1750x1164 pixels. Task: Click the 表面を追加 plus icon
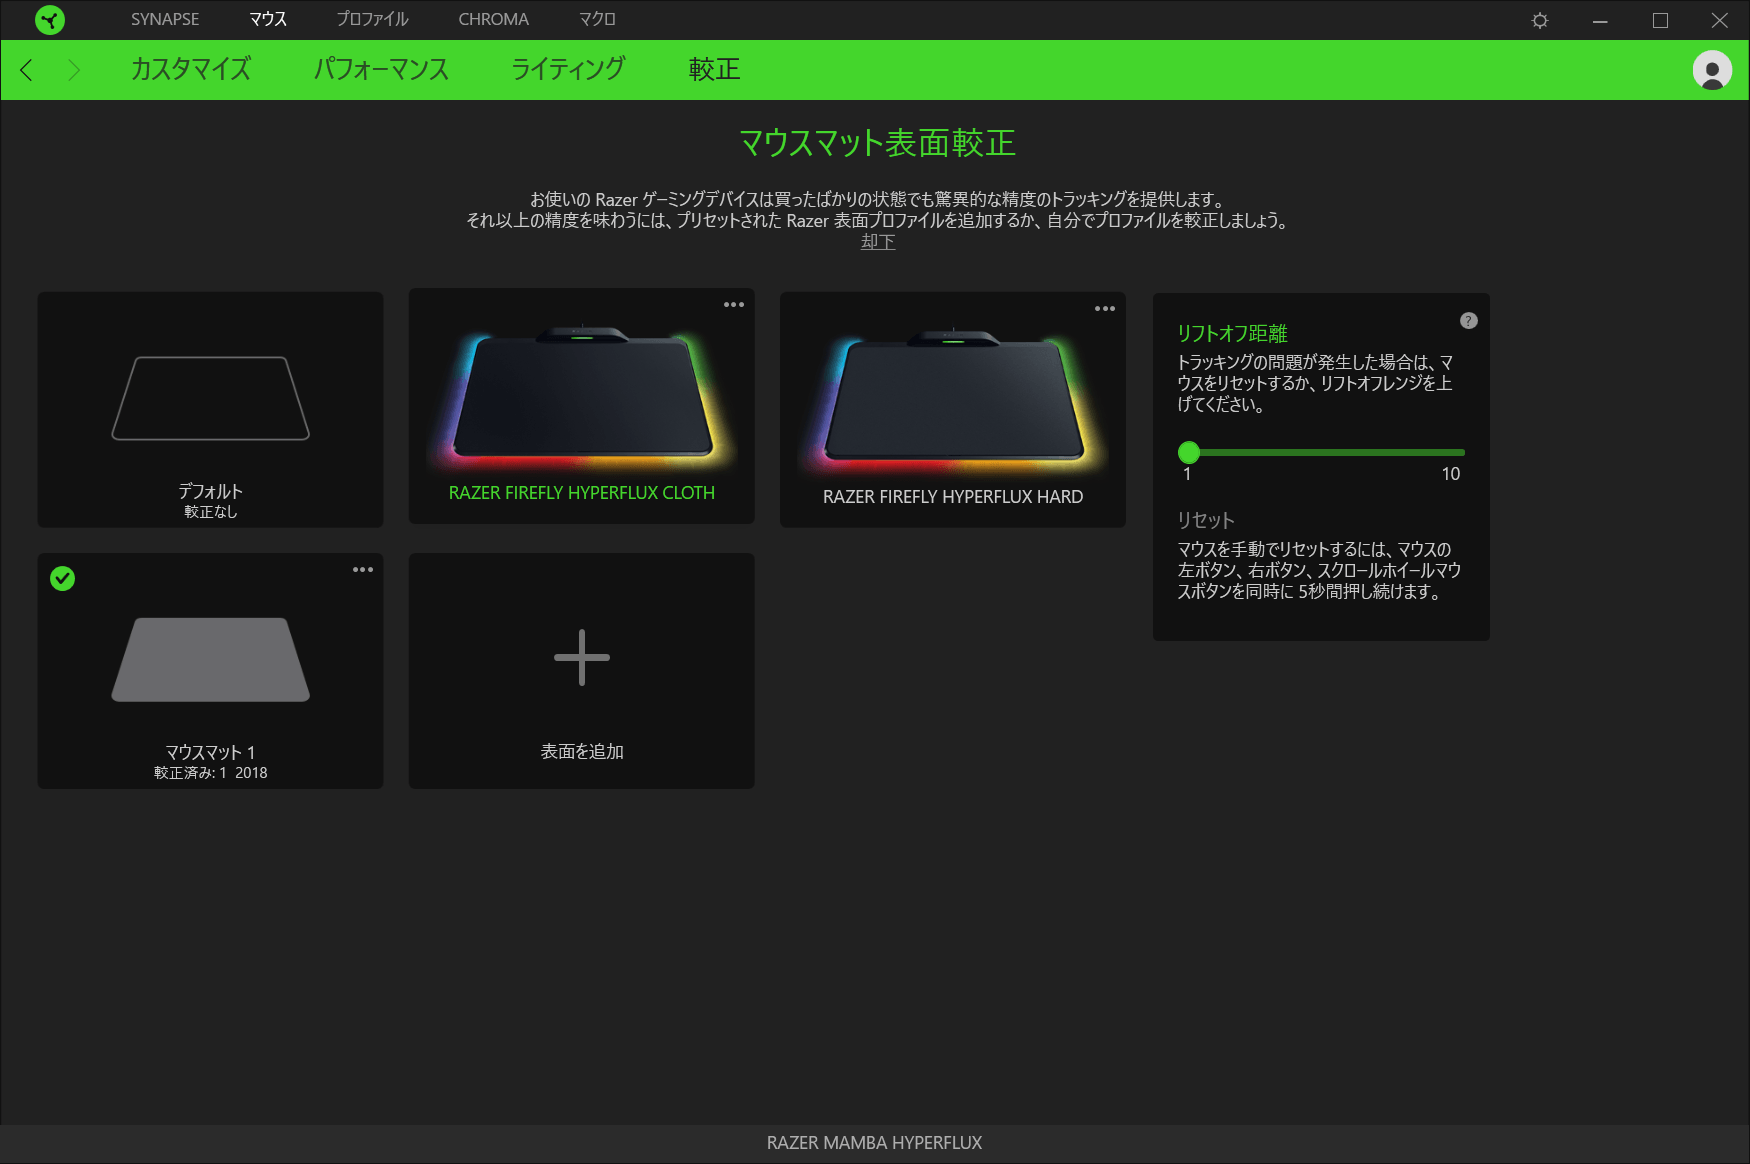click(x=581, y=657)
